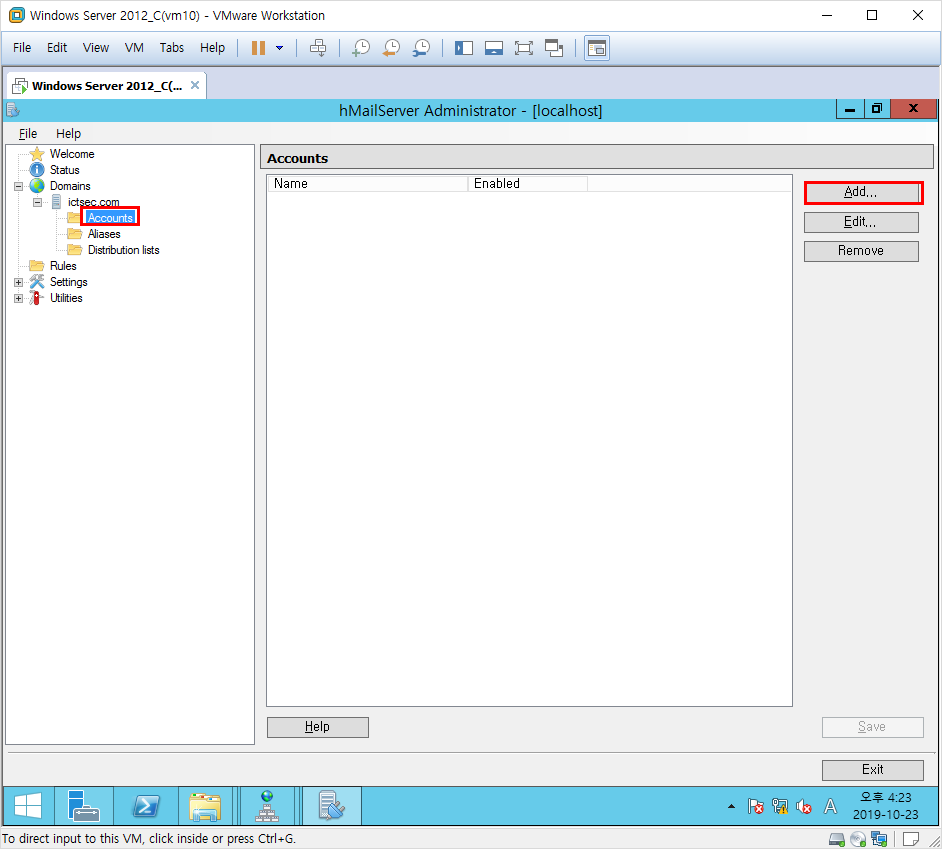This screenshot has height=849, width=942.
Task: Click hMailServer Administrator taskbar icon
Action: pyautogui.click(x=331, y=806)
